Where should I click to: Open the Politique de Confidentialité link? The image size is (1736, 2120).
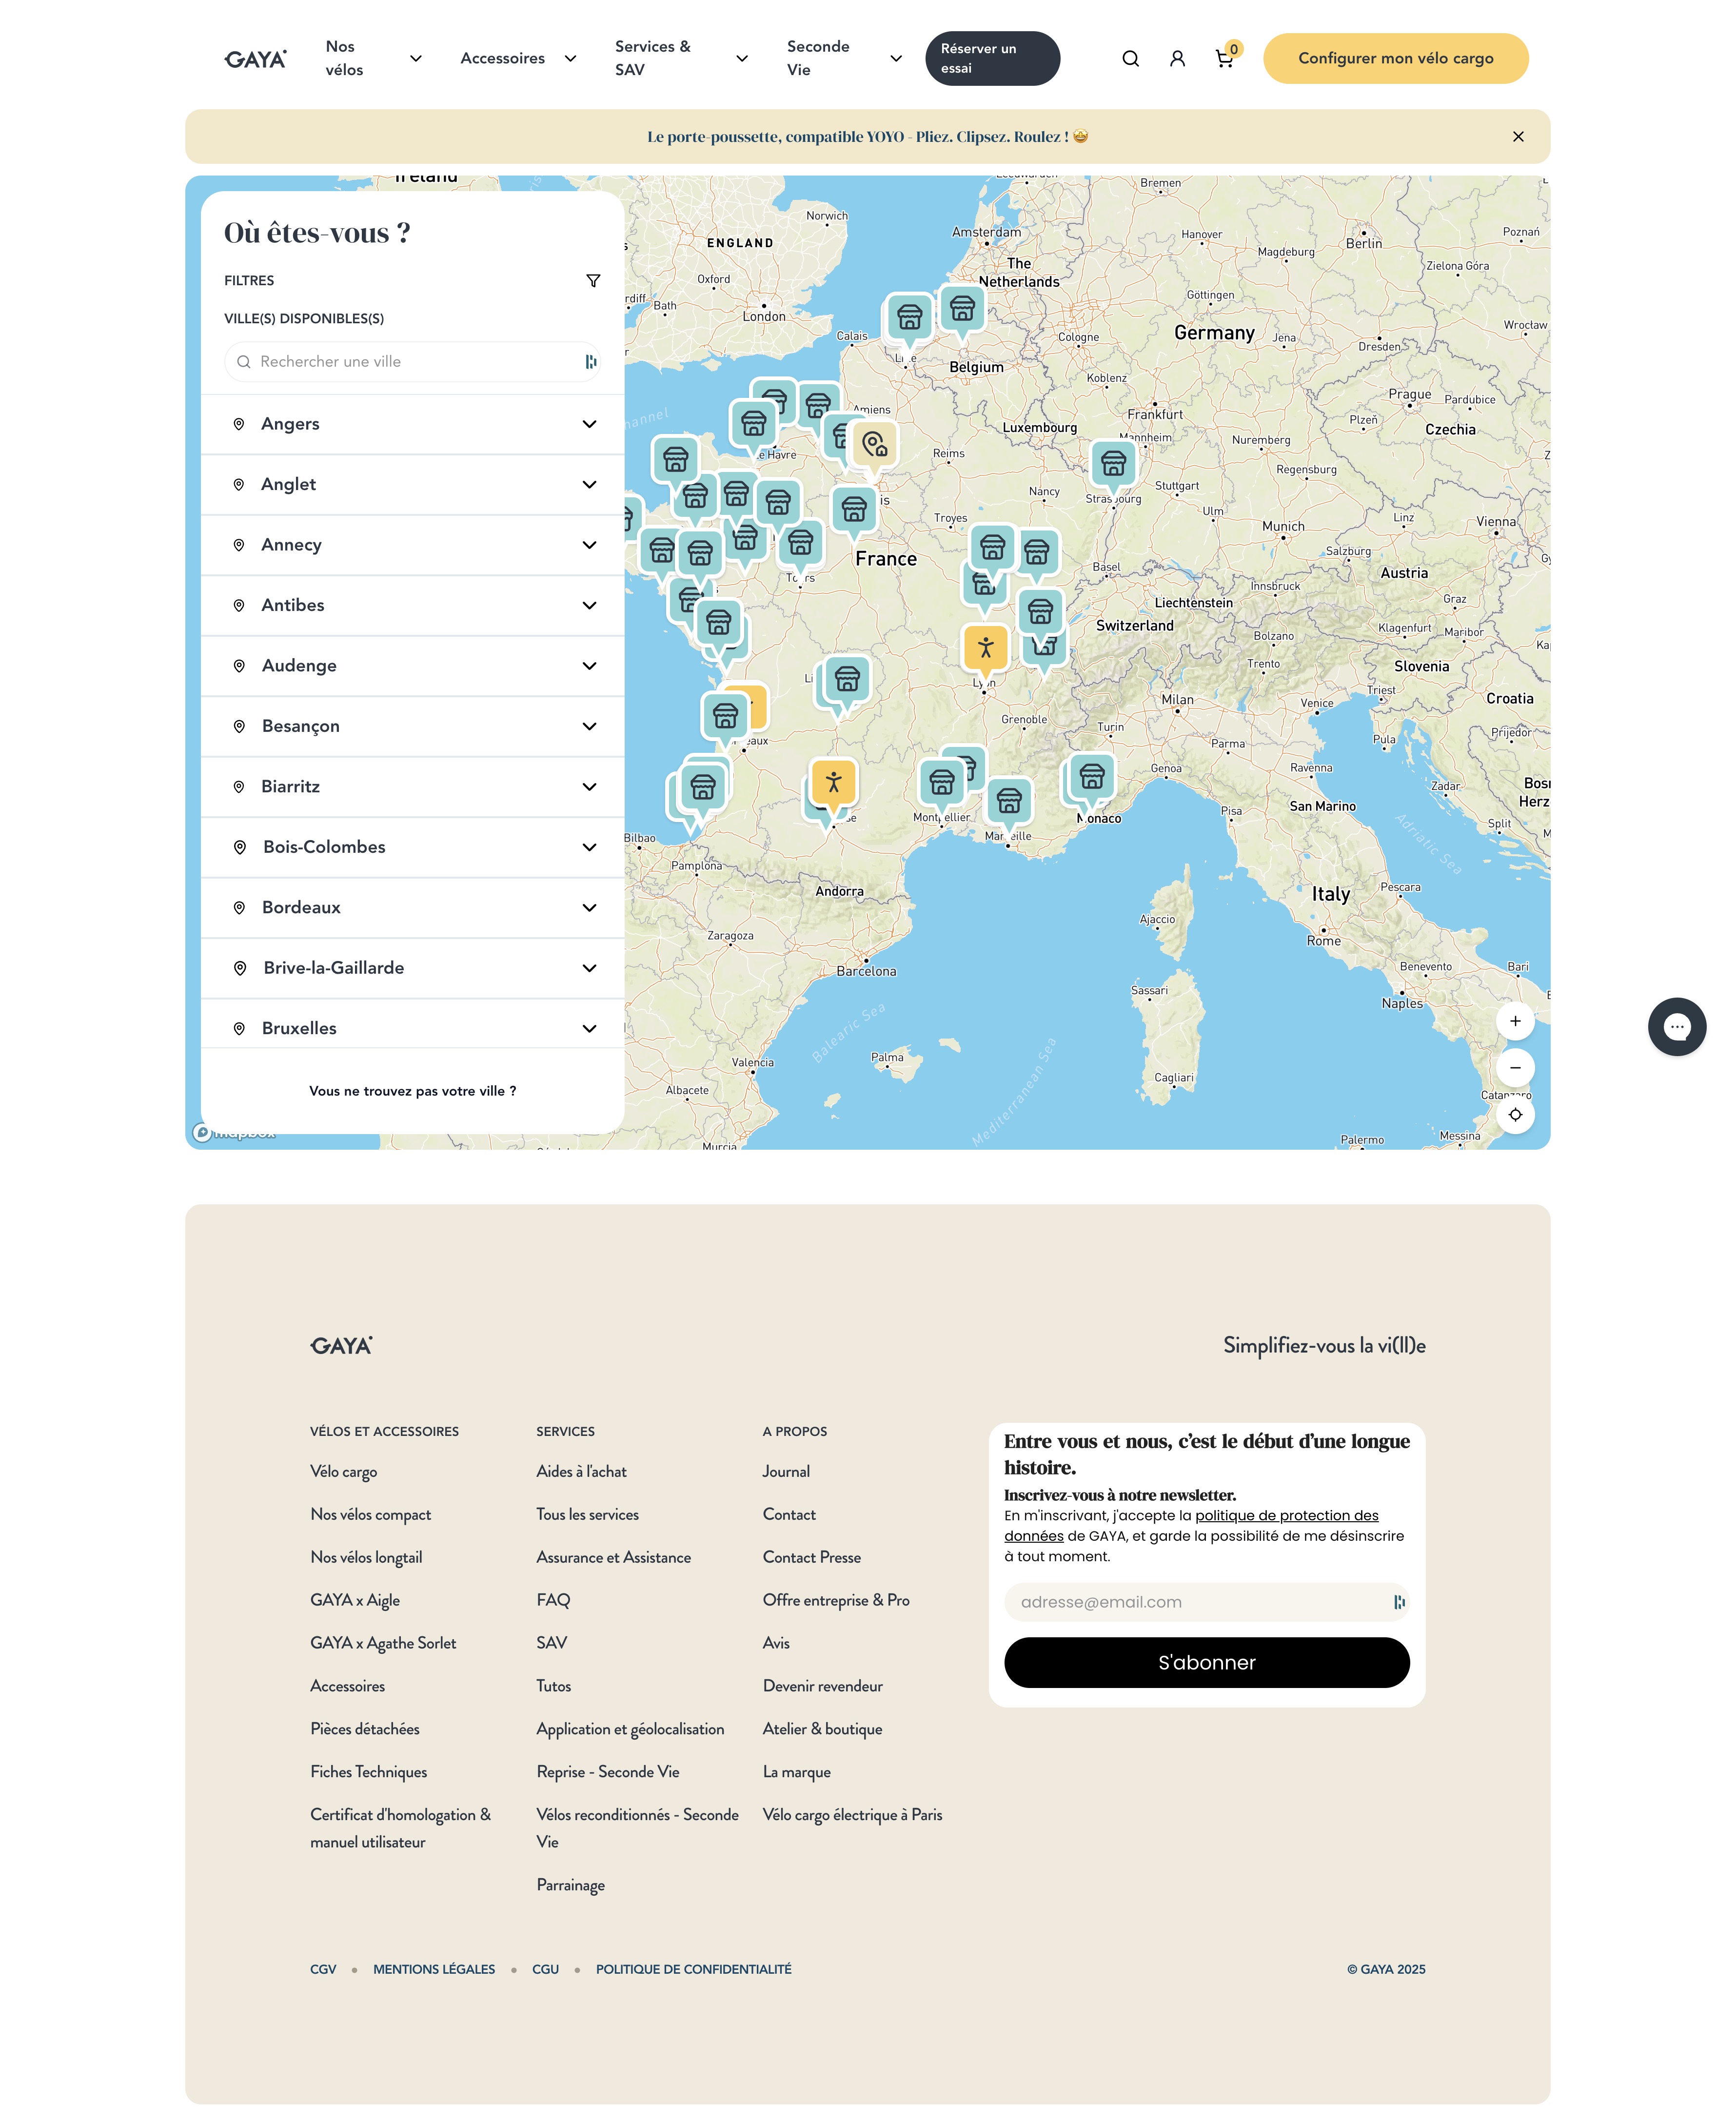[693, 1969]
